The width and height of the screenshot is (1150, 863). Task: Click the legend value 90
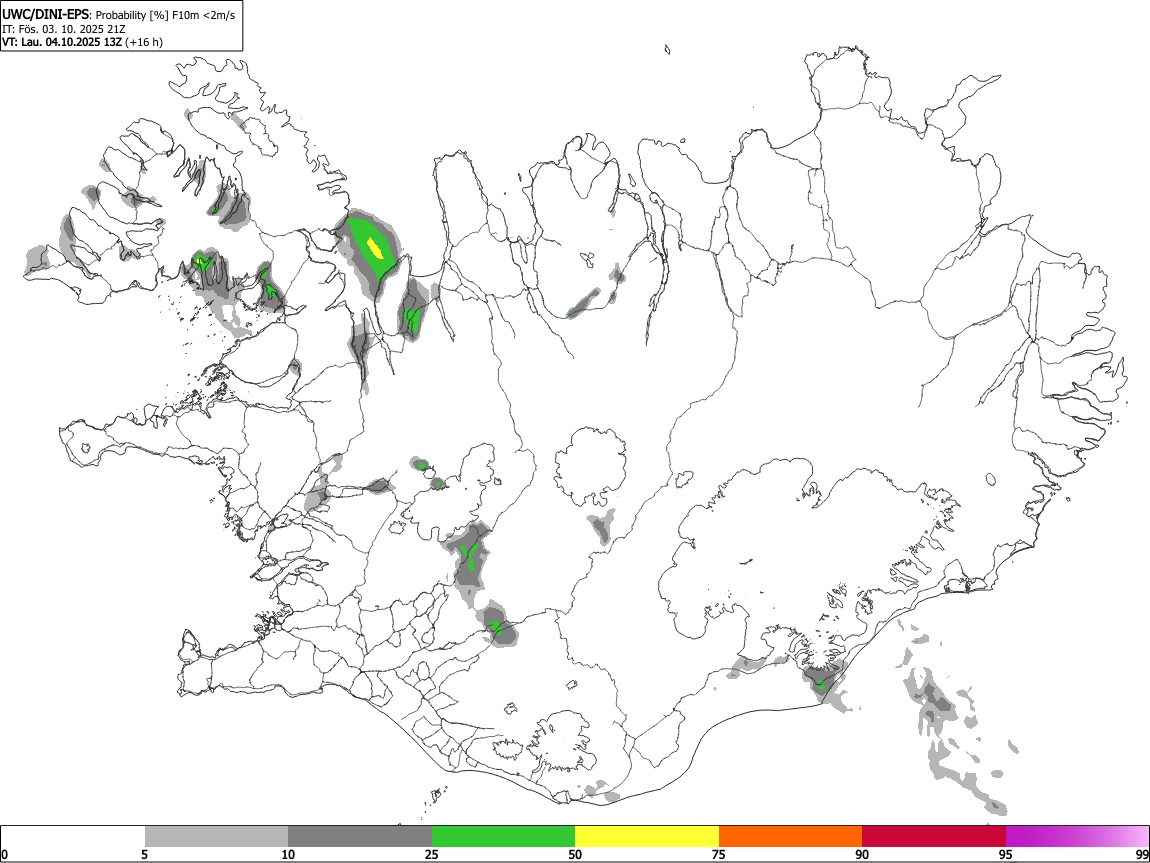[862, 854]
